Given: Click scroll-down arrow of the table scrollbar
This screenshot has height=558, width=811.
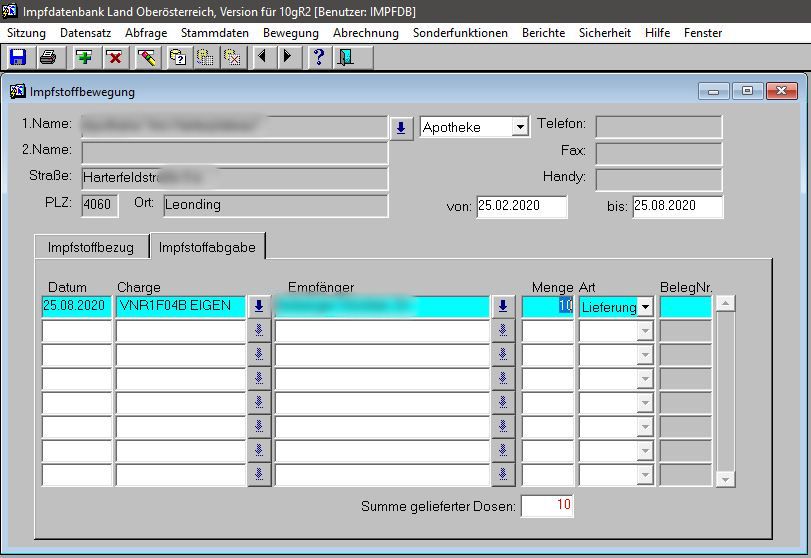Looking at the screenshot, I should pyautogui.click(x=726, y=479).
